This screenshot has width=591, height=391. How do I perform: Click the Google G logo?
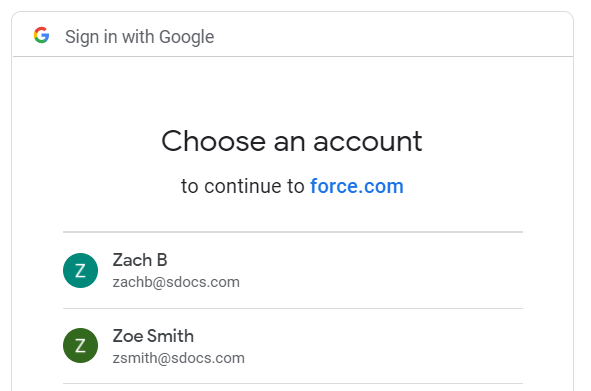[41, 35]
